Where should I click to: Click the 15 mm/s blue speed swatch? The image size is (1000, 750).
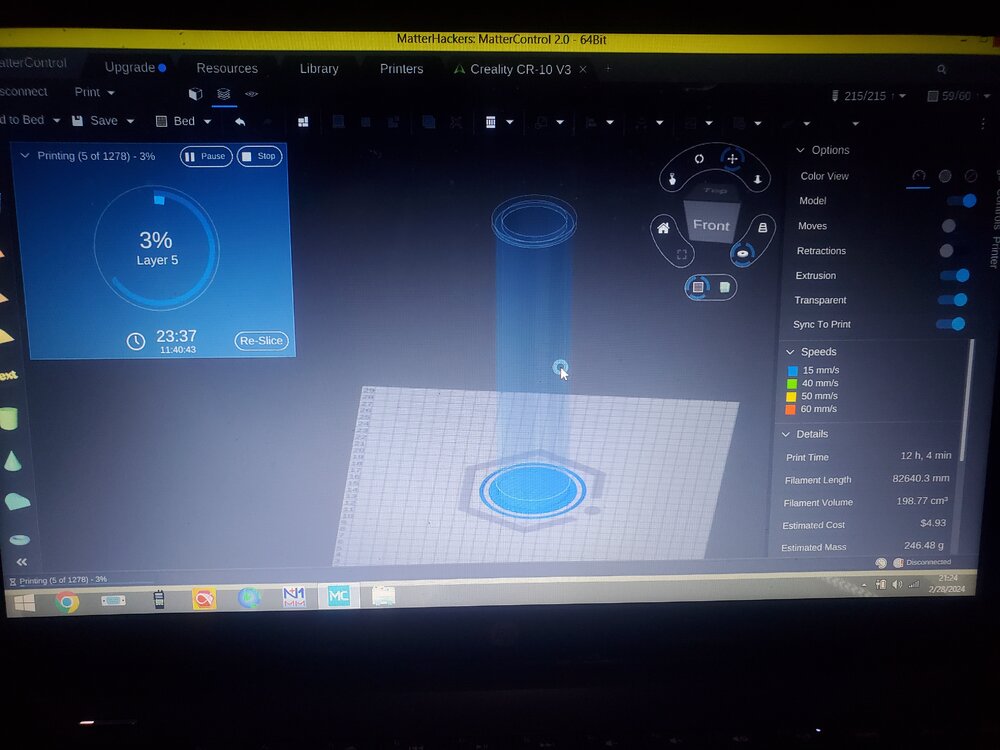[x=792, y=371]
